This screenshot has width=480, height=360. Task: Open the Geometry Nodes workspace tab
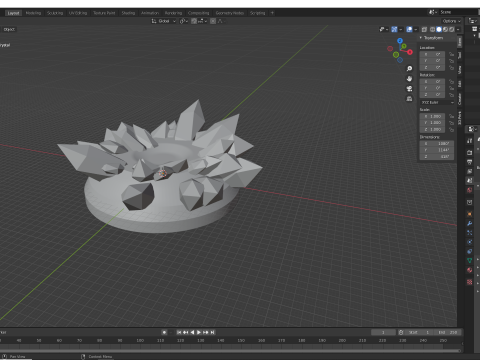[x=230, y=13]
